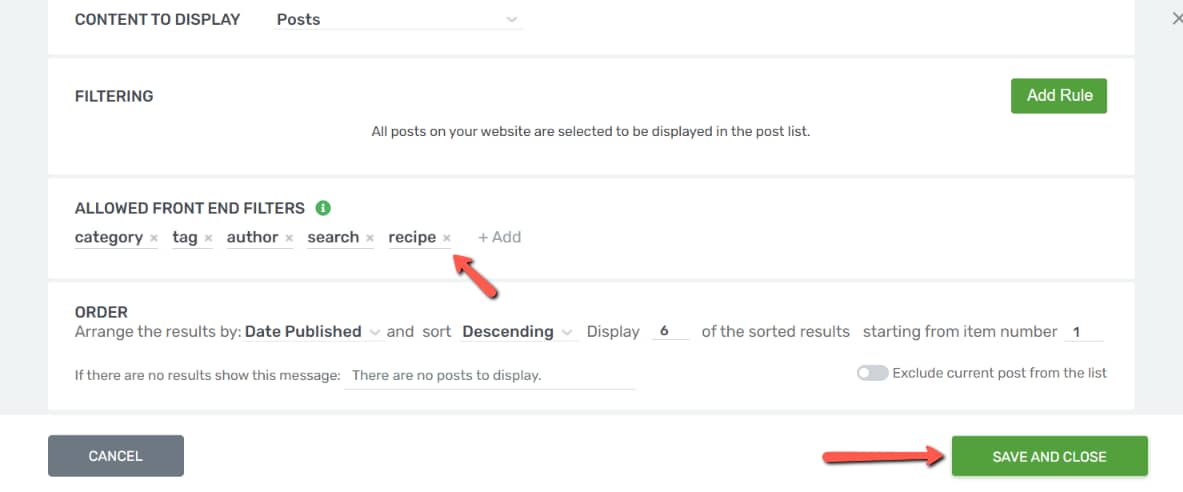Open the Content to Display dropdown
Image resolution: width=1183 pixels, height=492 pixels.
[x=398, y=20]
